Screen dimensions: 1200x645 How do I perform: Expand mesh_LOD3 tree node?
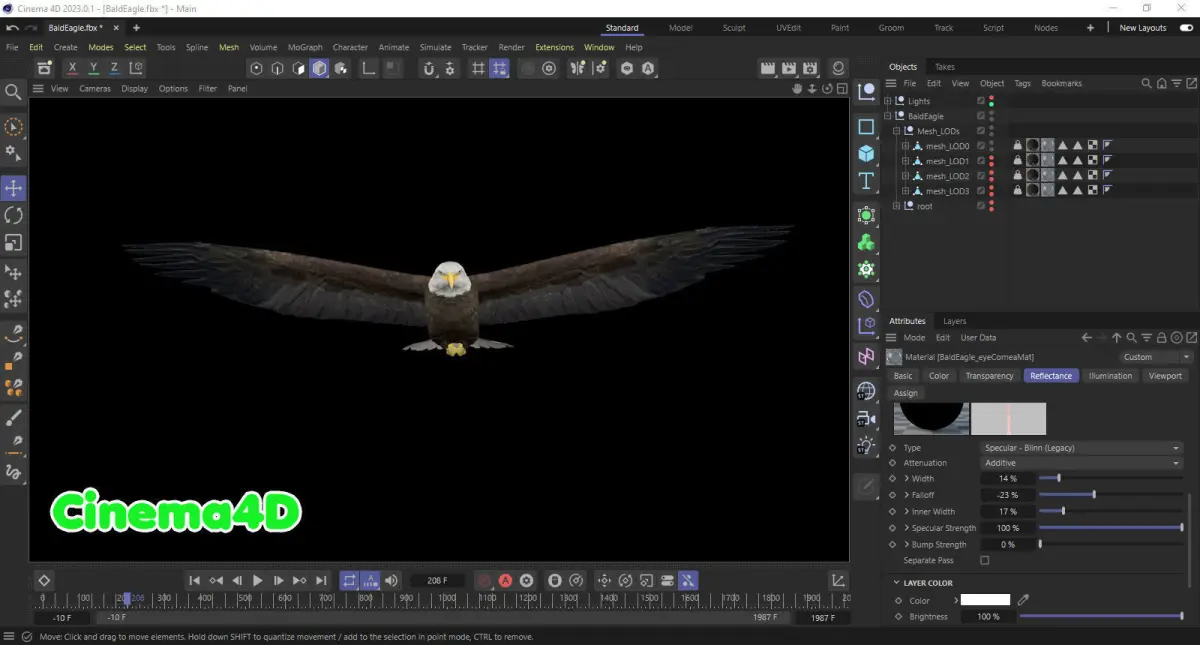(x=906, y=191)
